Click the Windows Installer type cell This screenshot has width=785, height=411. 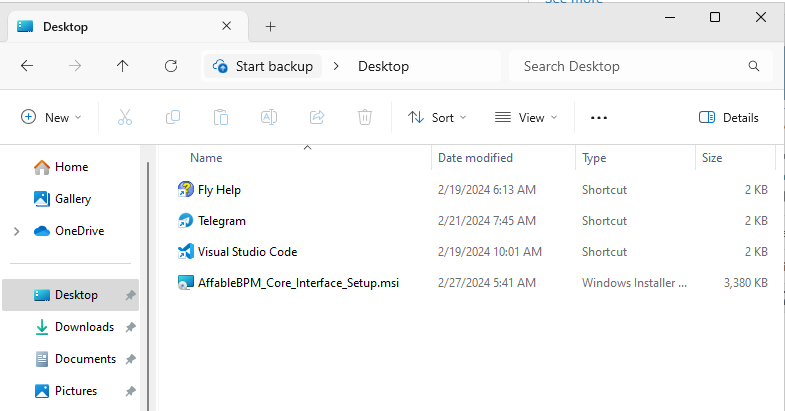(x=634, y=283)
